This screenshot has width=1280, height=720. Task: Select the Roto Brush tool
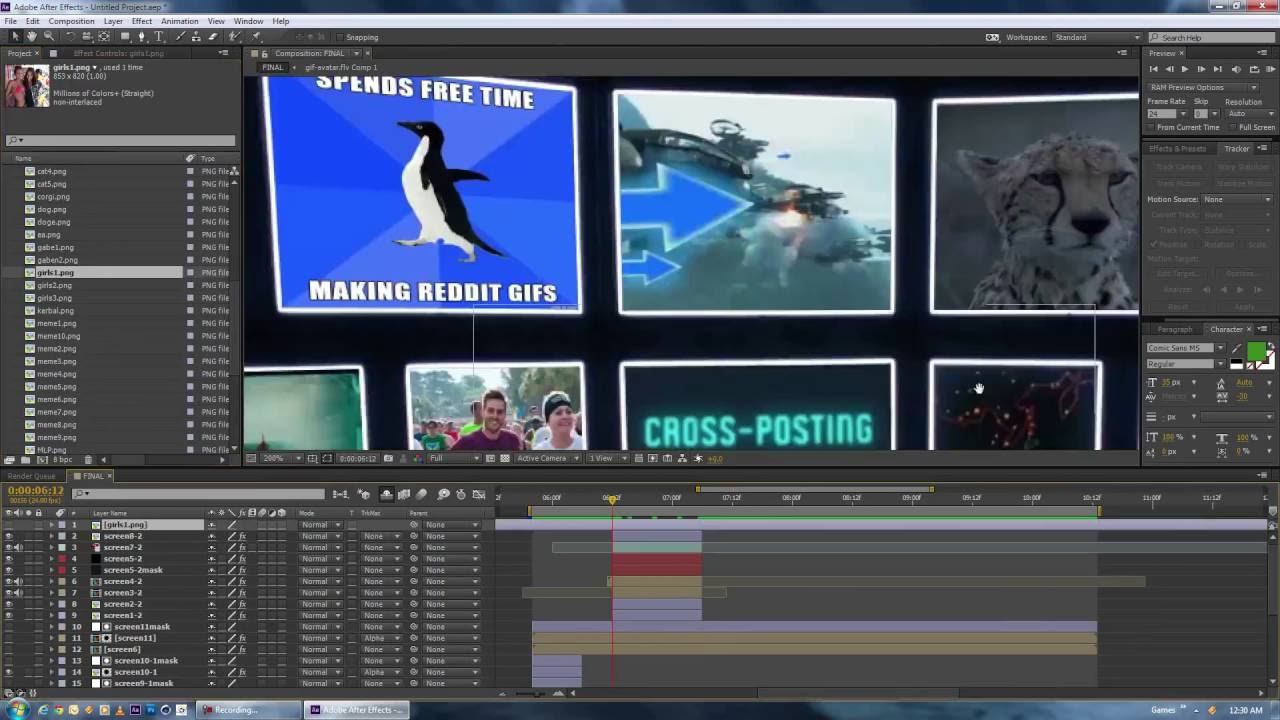(x=234, y=37)
